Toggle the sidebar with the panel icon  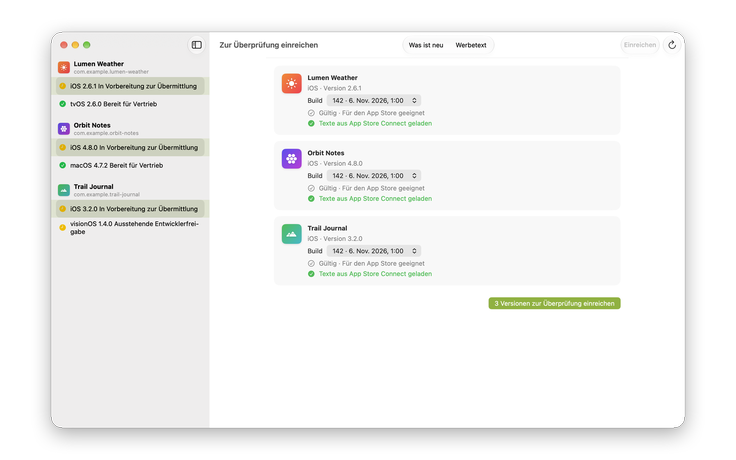tap(197, 45)
